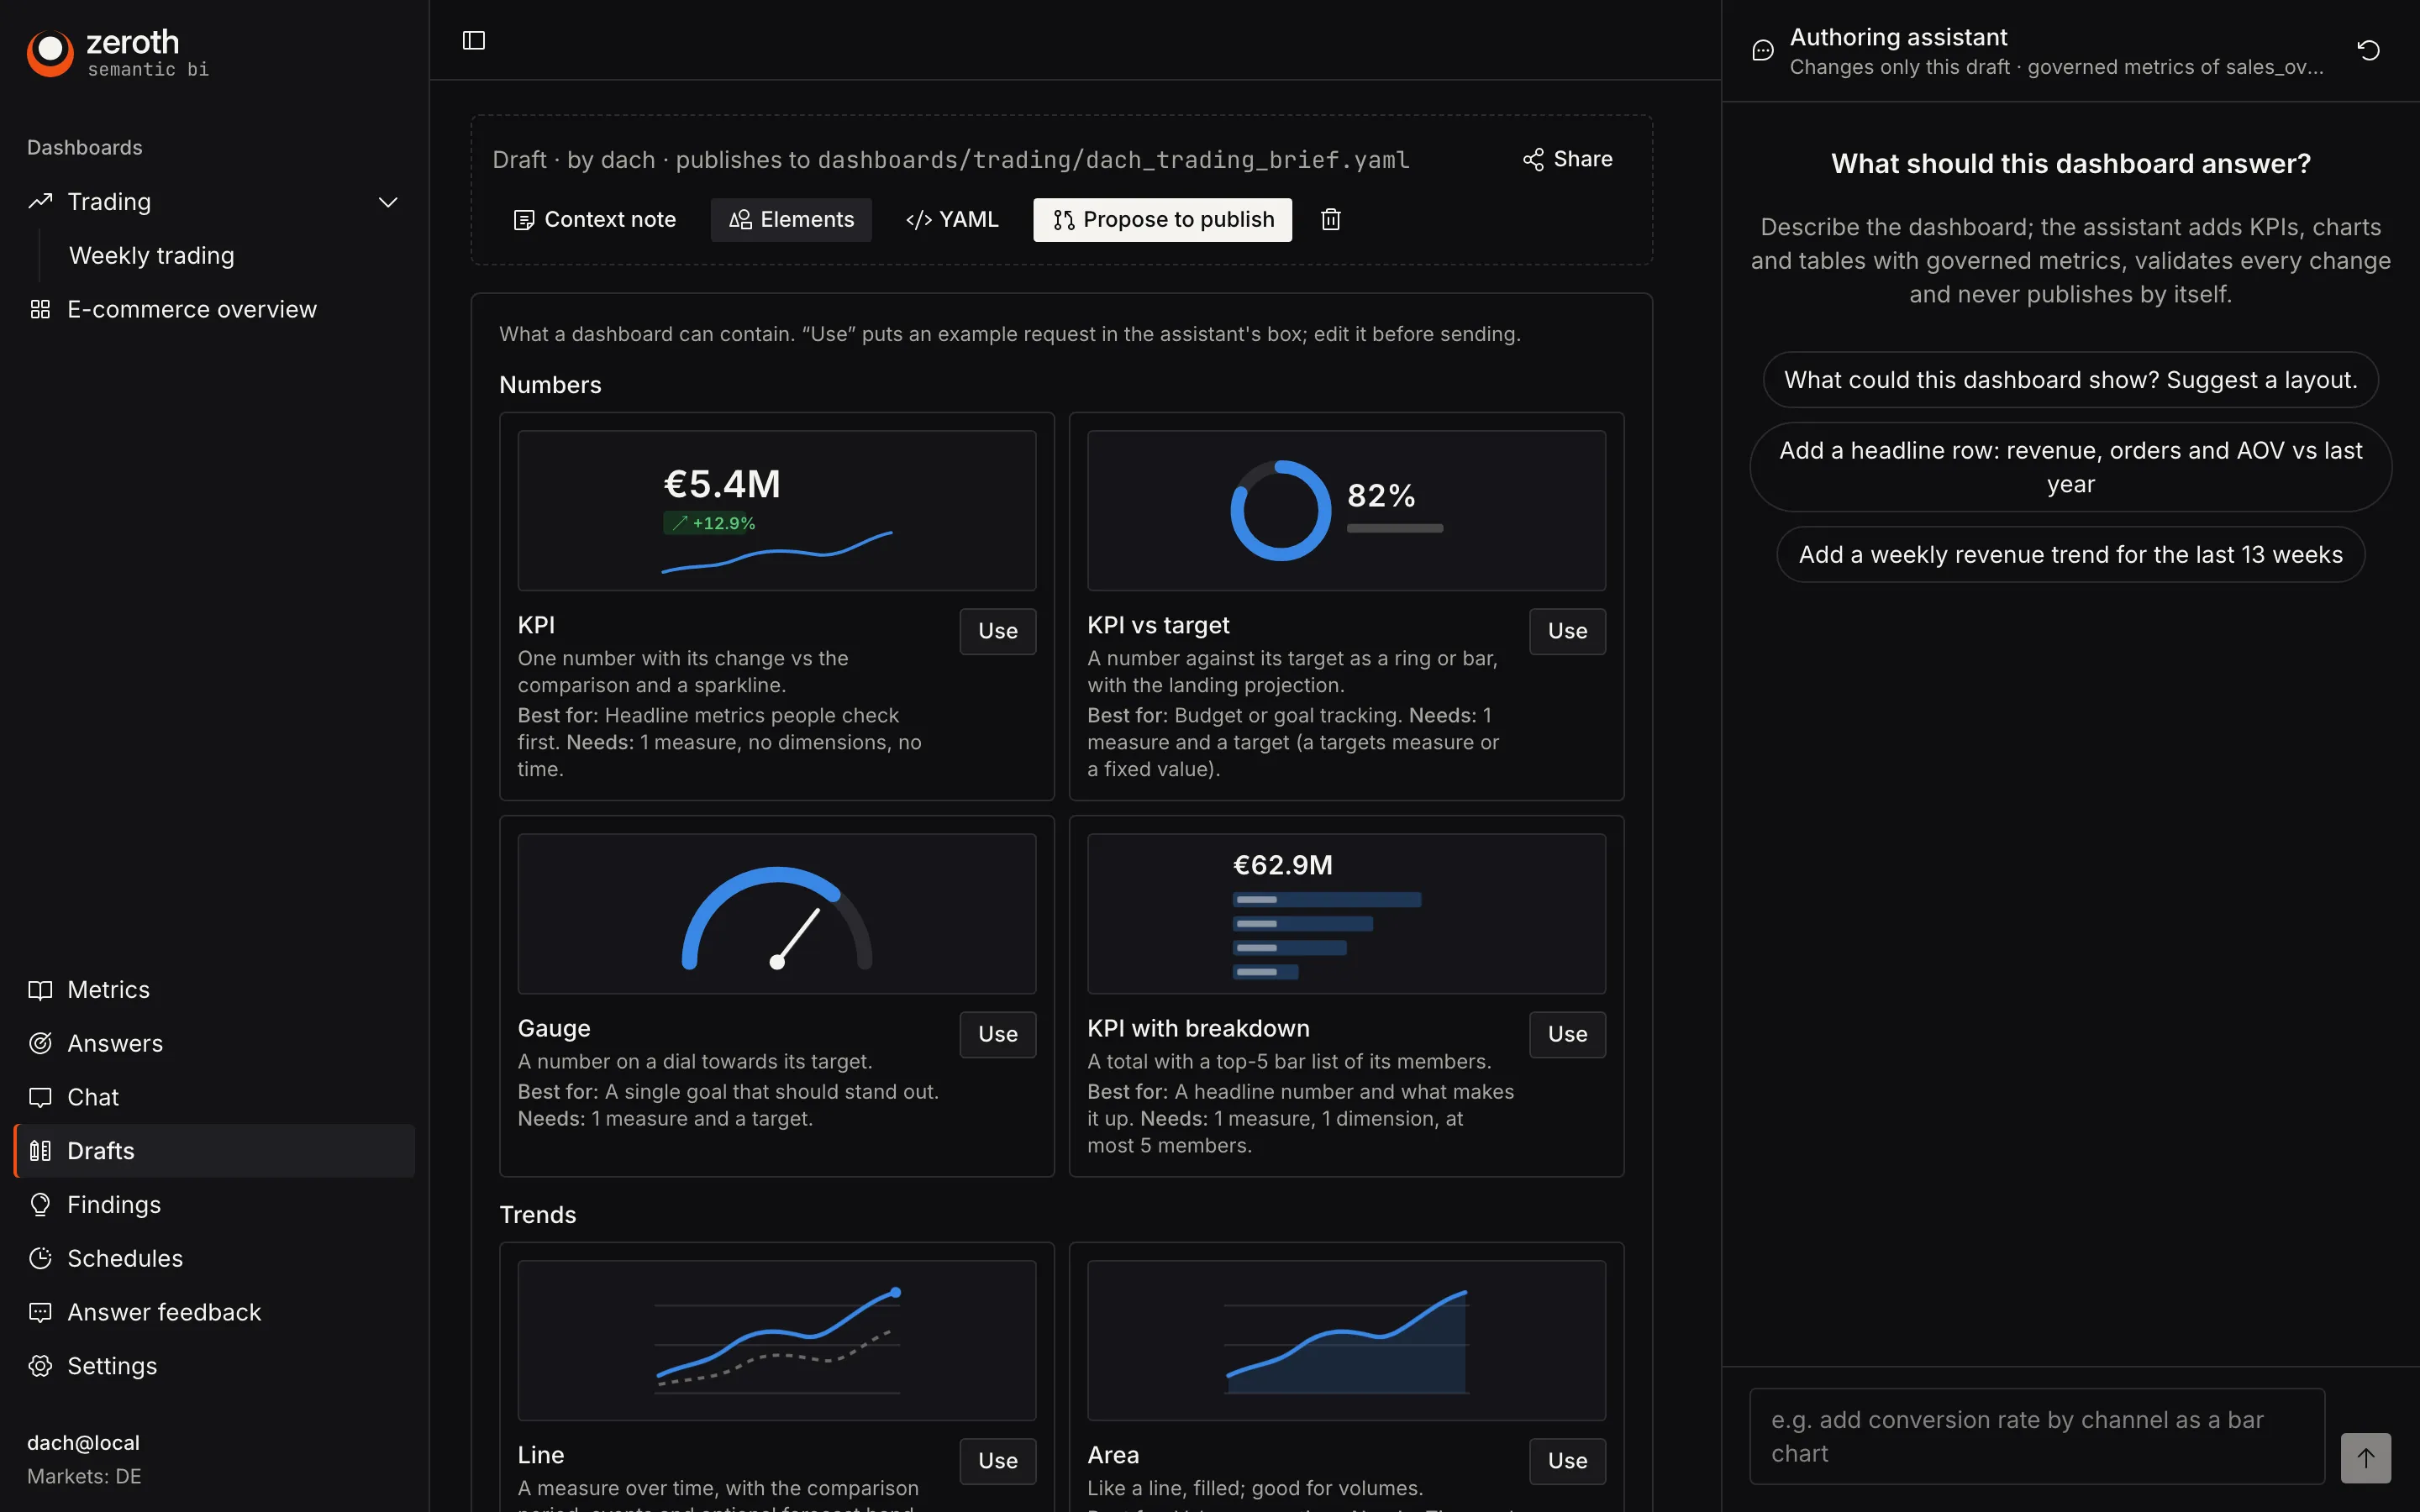Click the Gauge dial preview thumbnail
This screenshot has height=1512, width=2420.
777,914
